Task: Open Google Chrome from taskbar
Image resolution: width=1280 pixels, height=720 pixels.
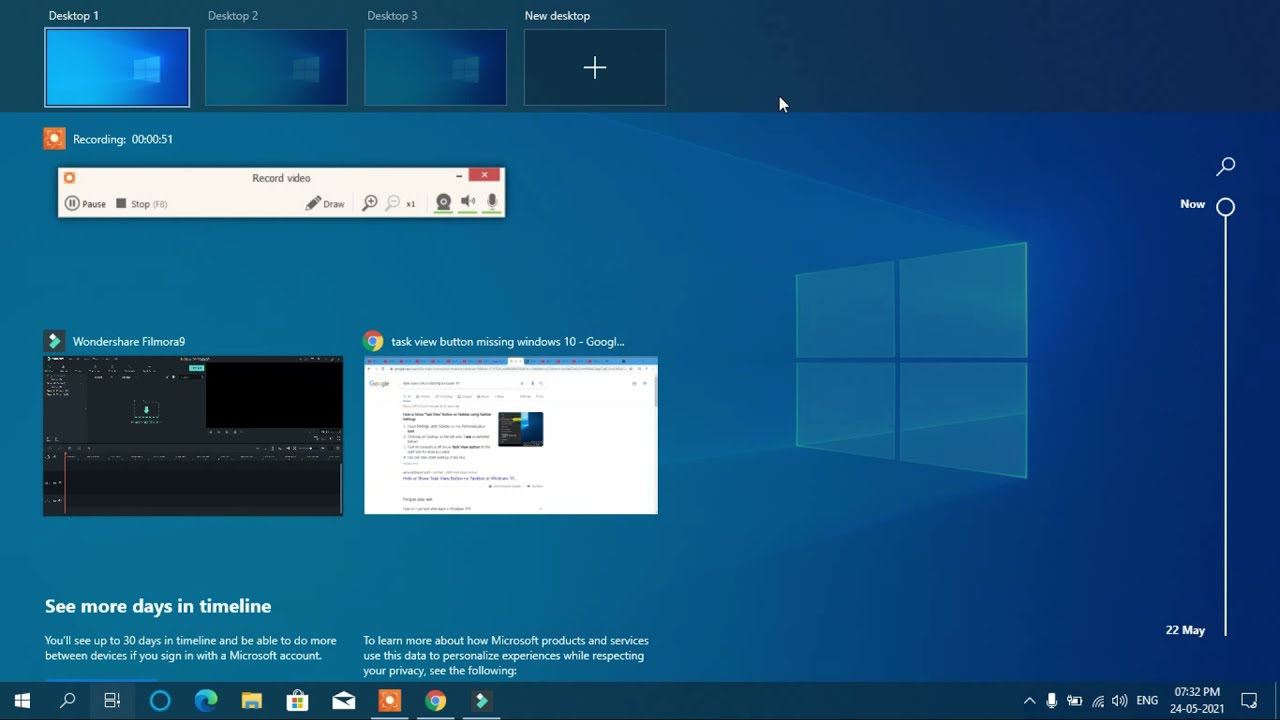Action: click(435, 701)
